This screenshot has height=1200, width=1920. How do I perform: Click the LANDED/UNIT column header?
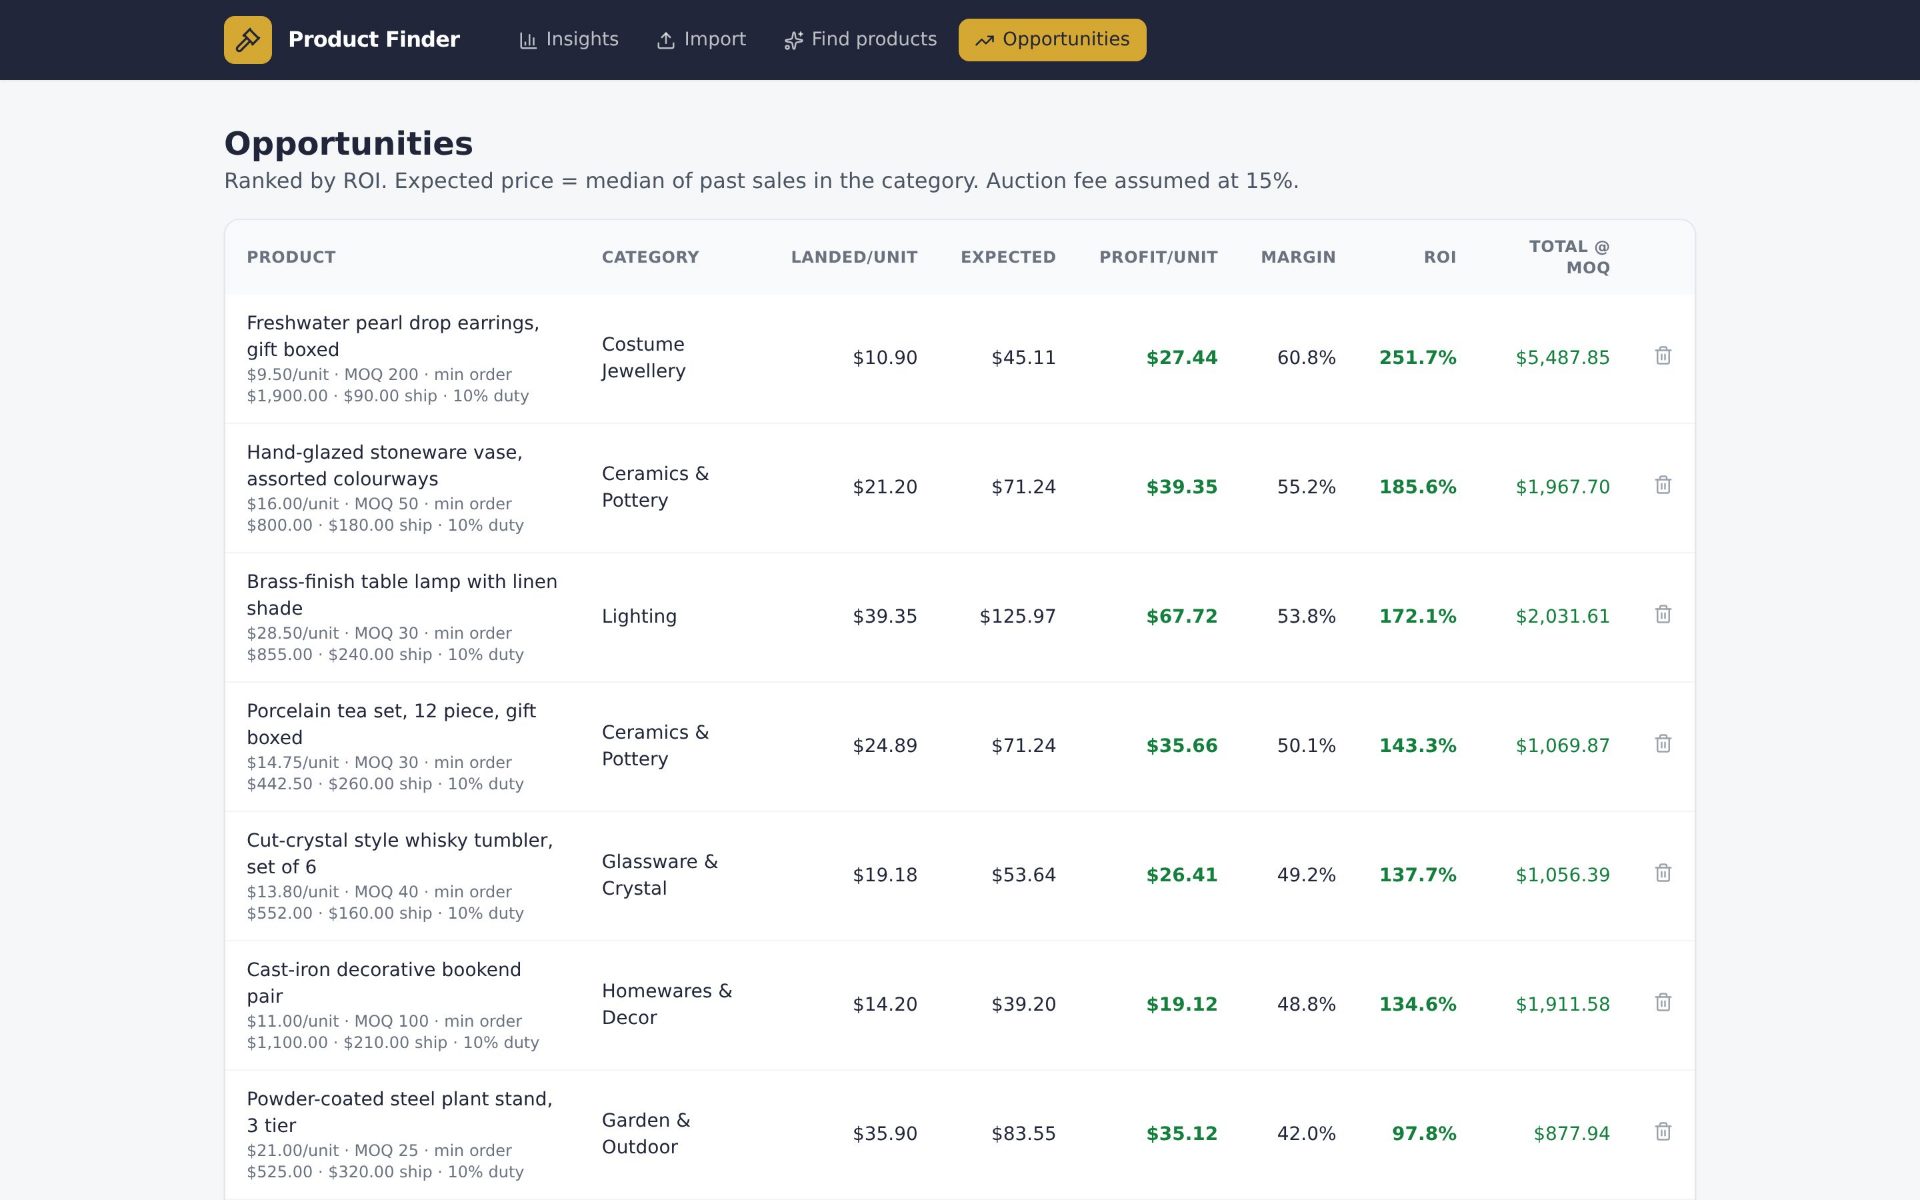pos(854,257)
